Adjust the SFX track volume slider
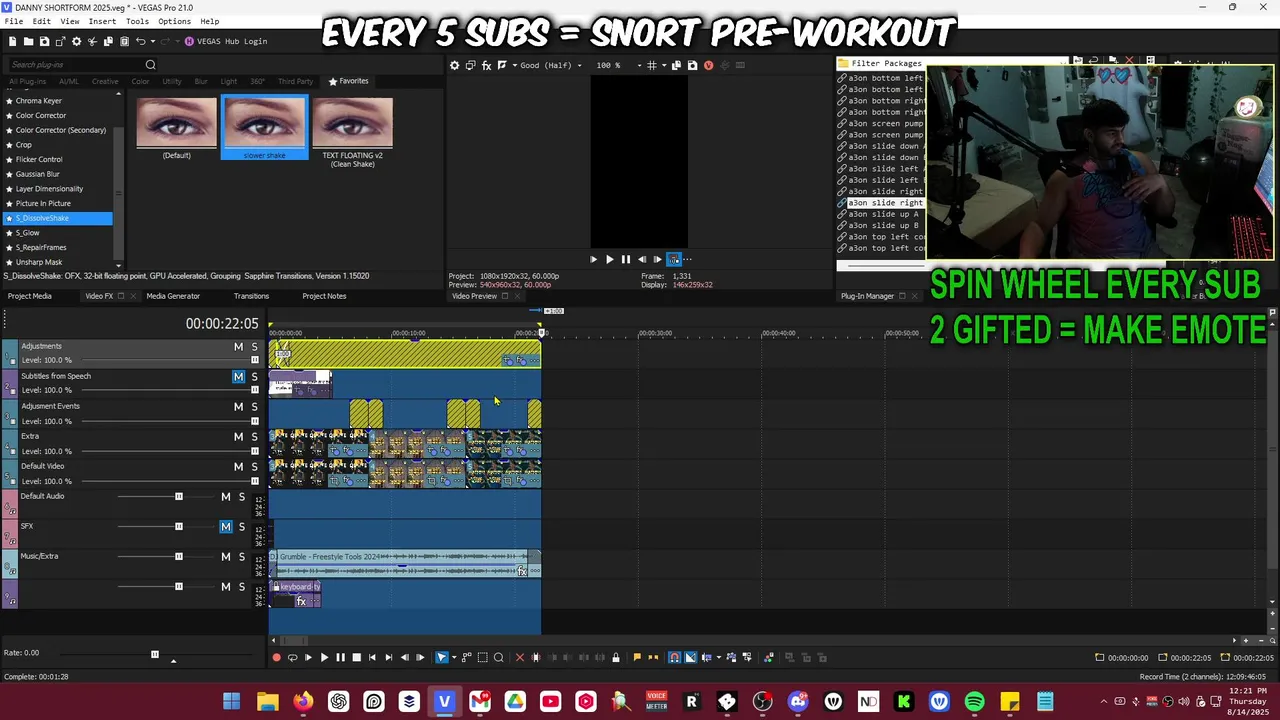The width and height of the screenshot is (1280, 720). (x=179, y=527)
